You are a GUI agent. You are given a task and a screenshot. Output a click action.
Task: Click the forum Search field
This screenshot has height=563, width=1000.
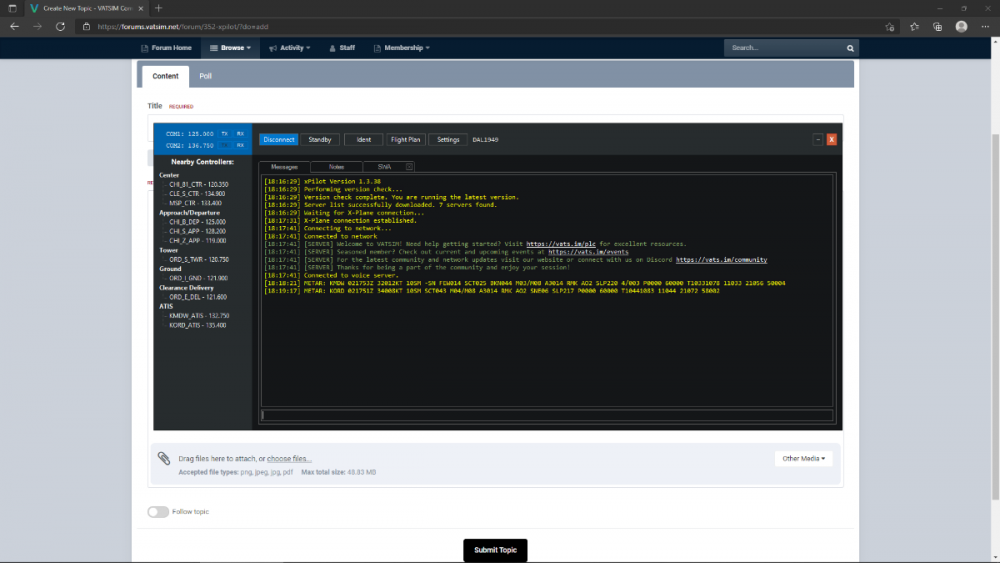pyautogui.click(x=784, y=48)
